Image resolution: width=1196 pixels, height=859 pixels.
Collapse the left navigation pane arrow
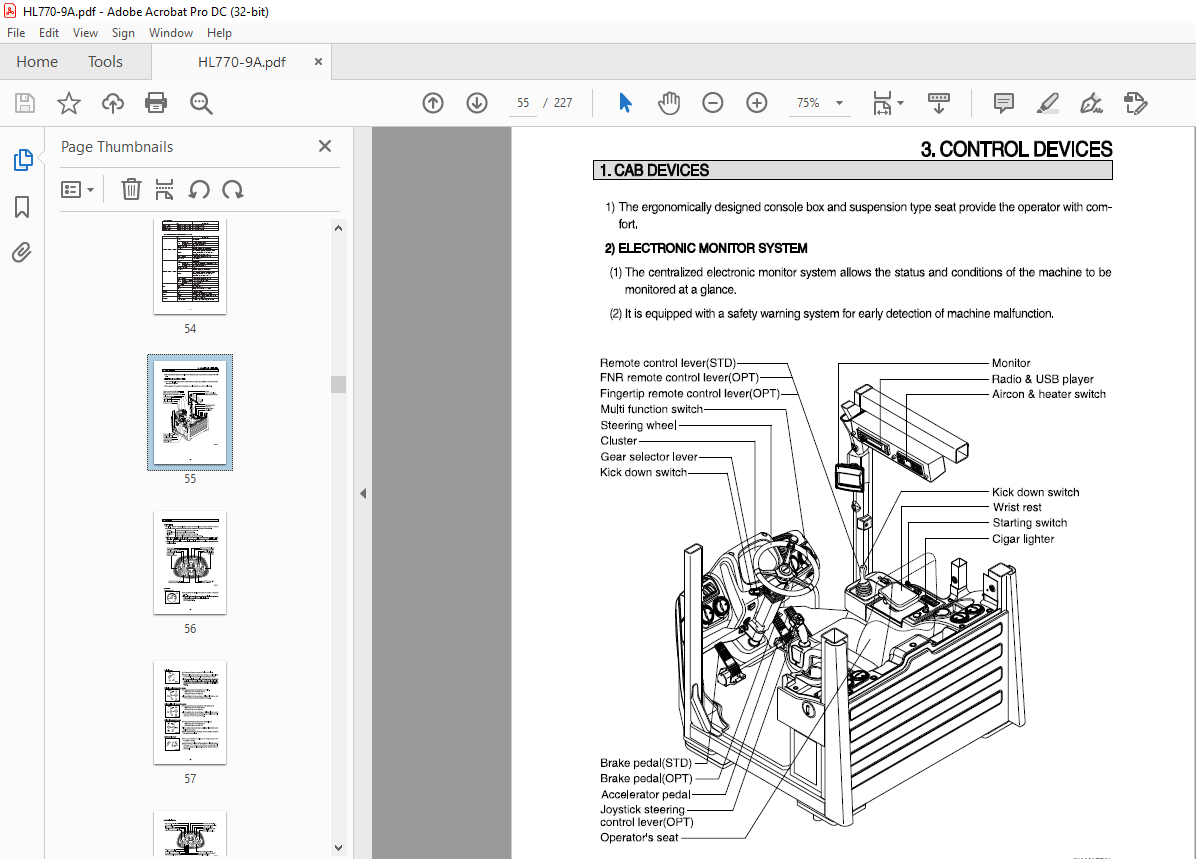363,494
